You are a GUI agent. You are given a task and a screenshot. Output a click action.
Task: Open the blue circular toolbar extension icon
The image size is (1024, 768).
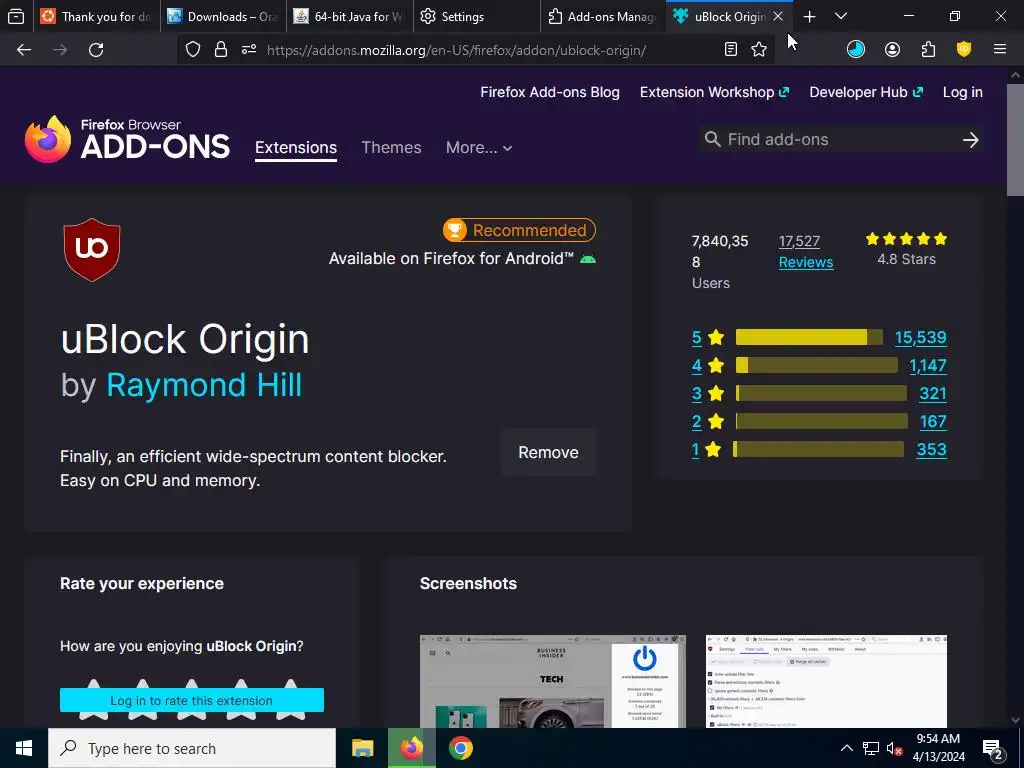tap(856, 50)
